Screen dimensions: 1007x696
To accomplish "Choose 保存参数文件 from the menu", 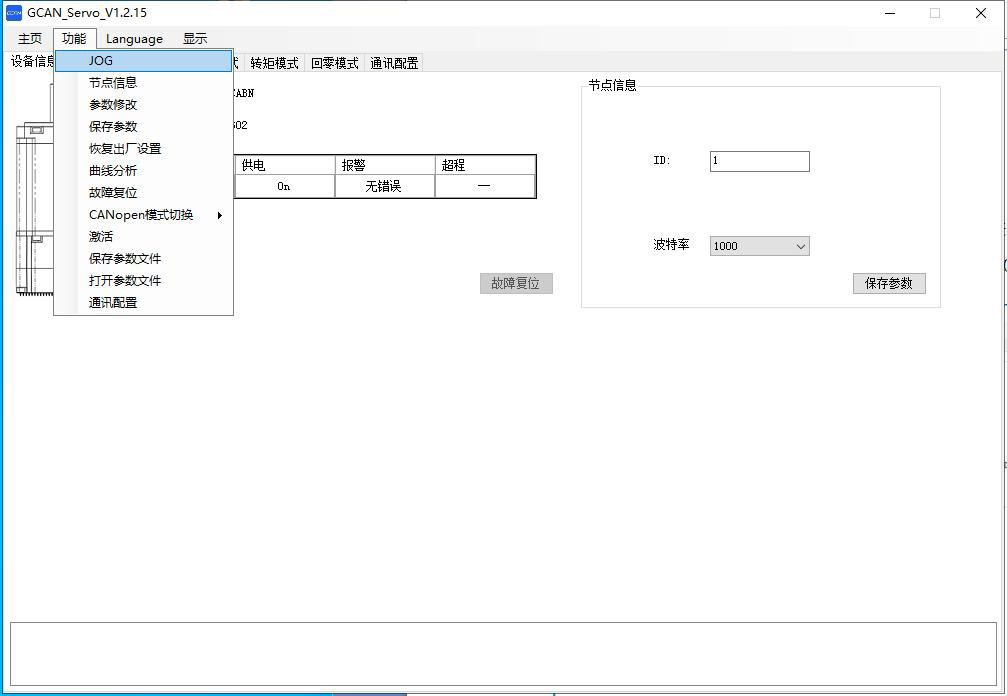I will 125,259.
